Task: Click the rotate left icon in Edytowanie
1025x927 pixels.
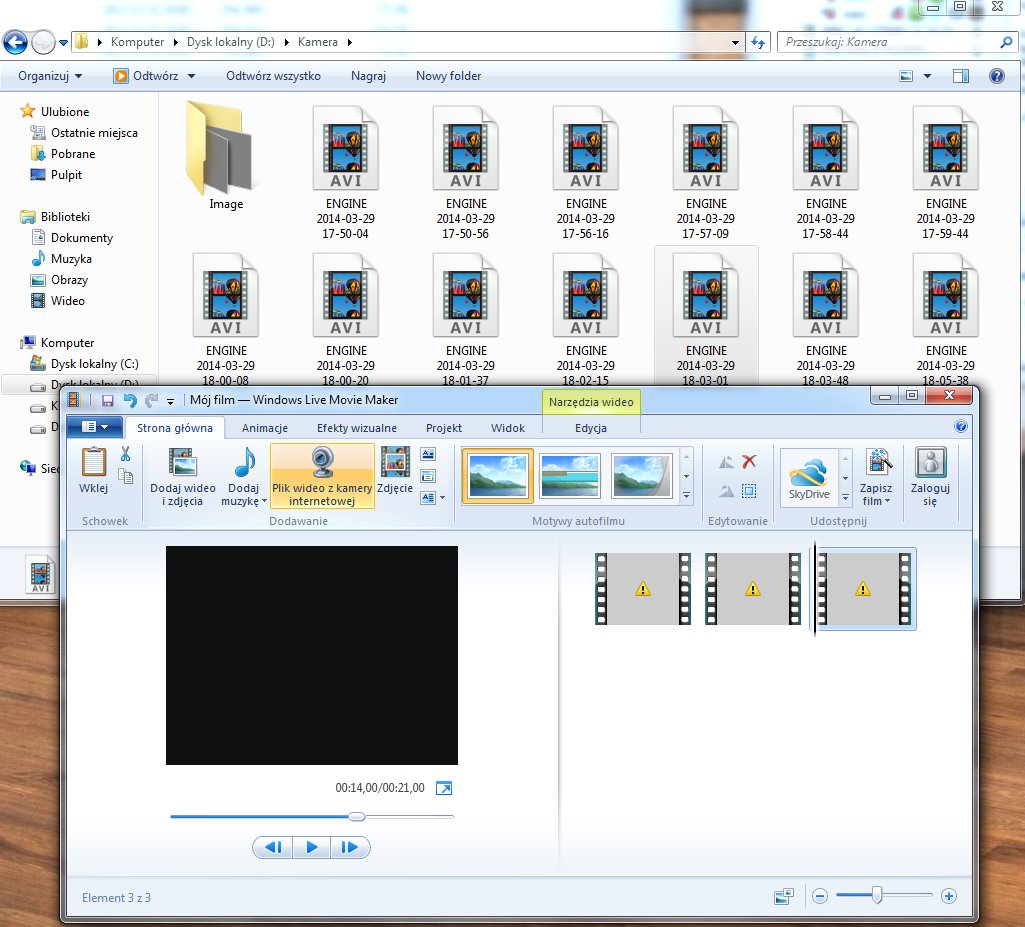Action: tap(726, 462)
